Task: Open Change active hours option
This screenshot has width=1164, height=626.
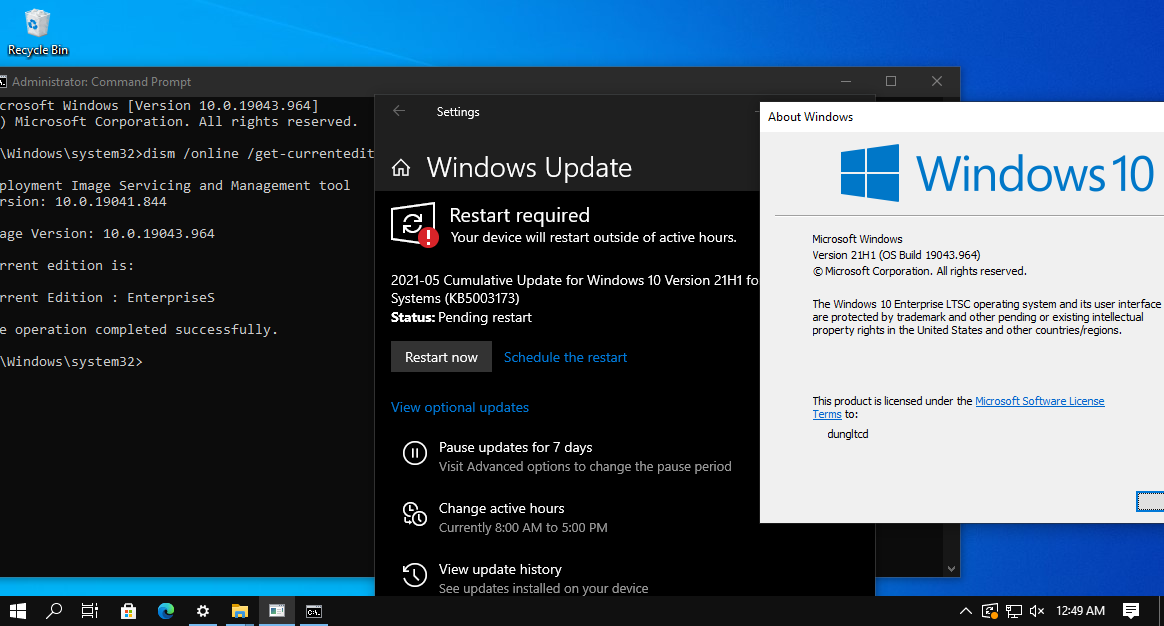Action: 501,508
